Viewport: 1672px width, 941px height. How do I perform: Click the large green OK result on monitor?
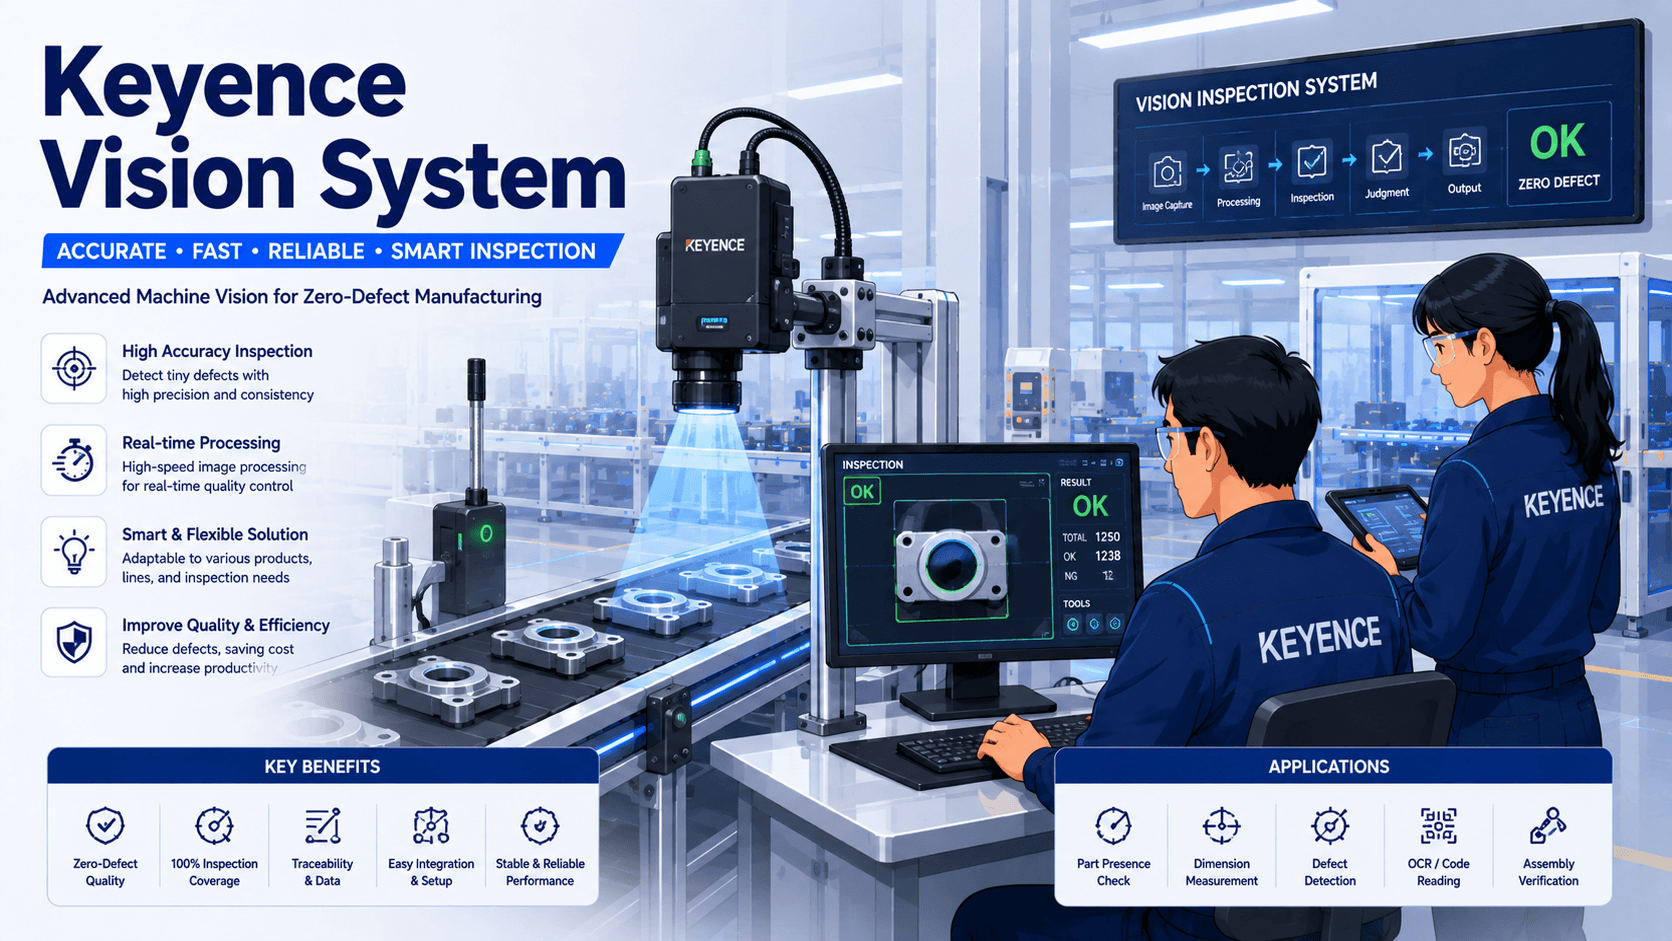coord(1090,506)
